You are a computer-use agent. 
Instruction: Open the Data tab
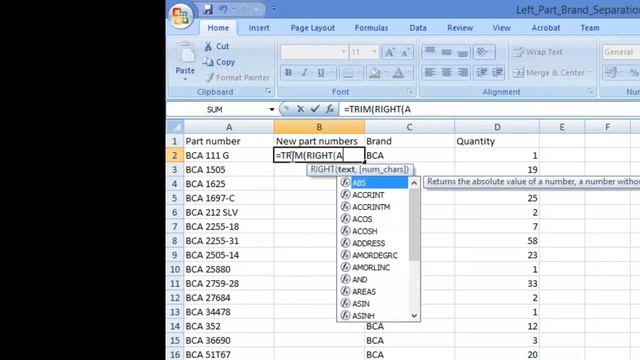(x=418, y=28)
